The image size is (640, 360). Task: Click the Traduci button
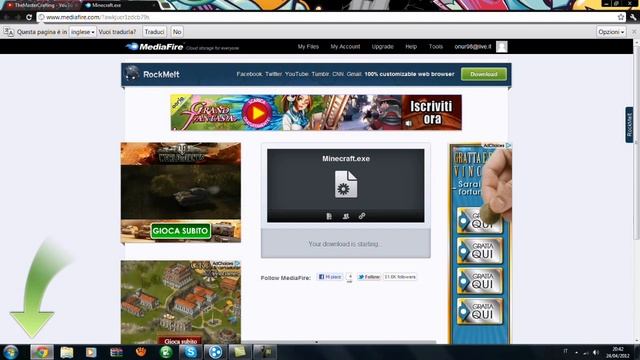pyautogui.click(x=154, y=32)
